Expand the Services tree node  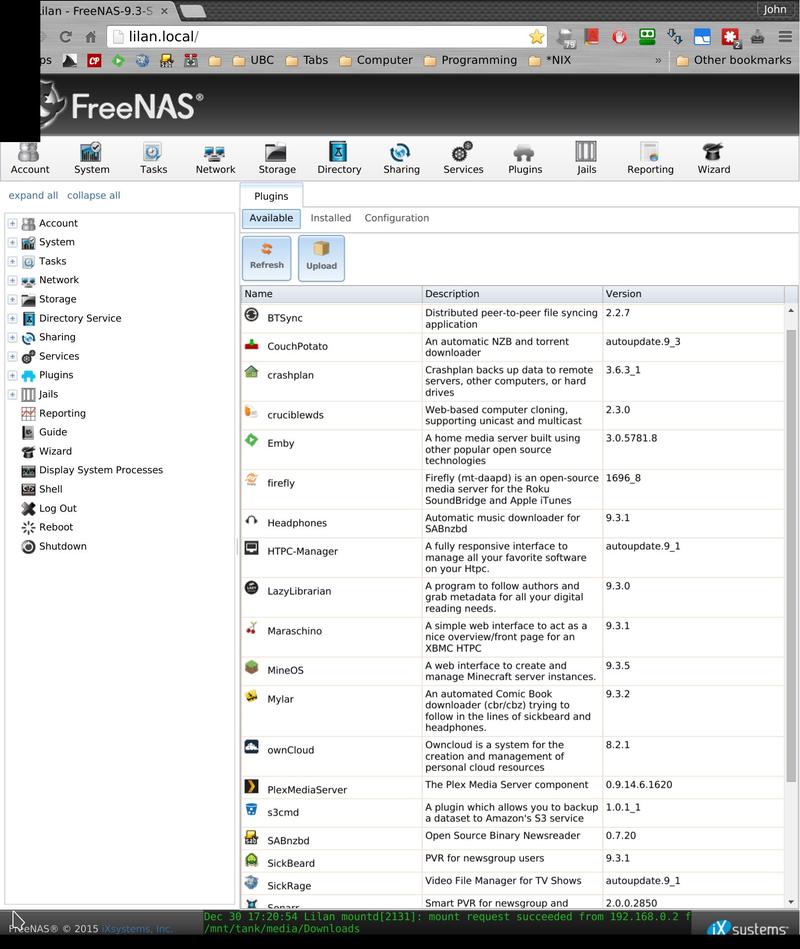(x=12, y=356)
